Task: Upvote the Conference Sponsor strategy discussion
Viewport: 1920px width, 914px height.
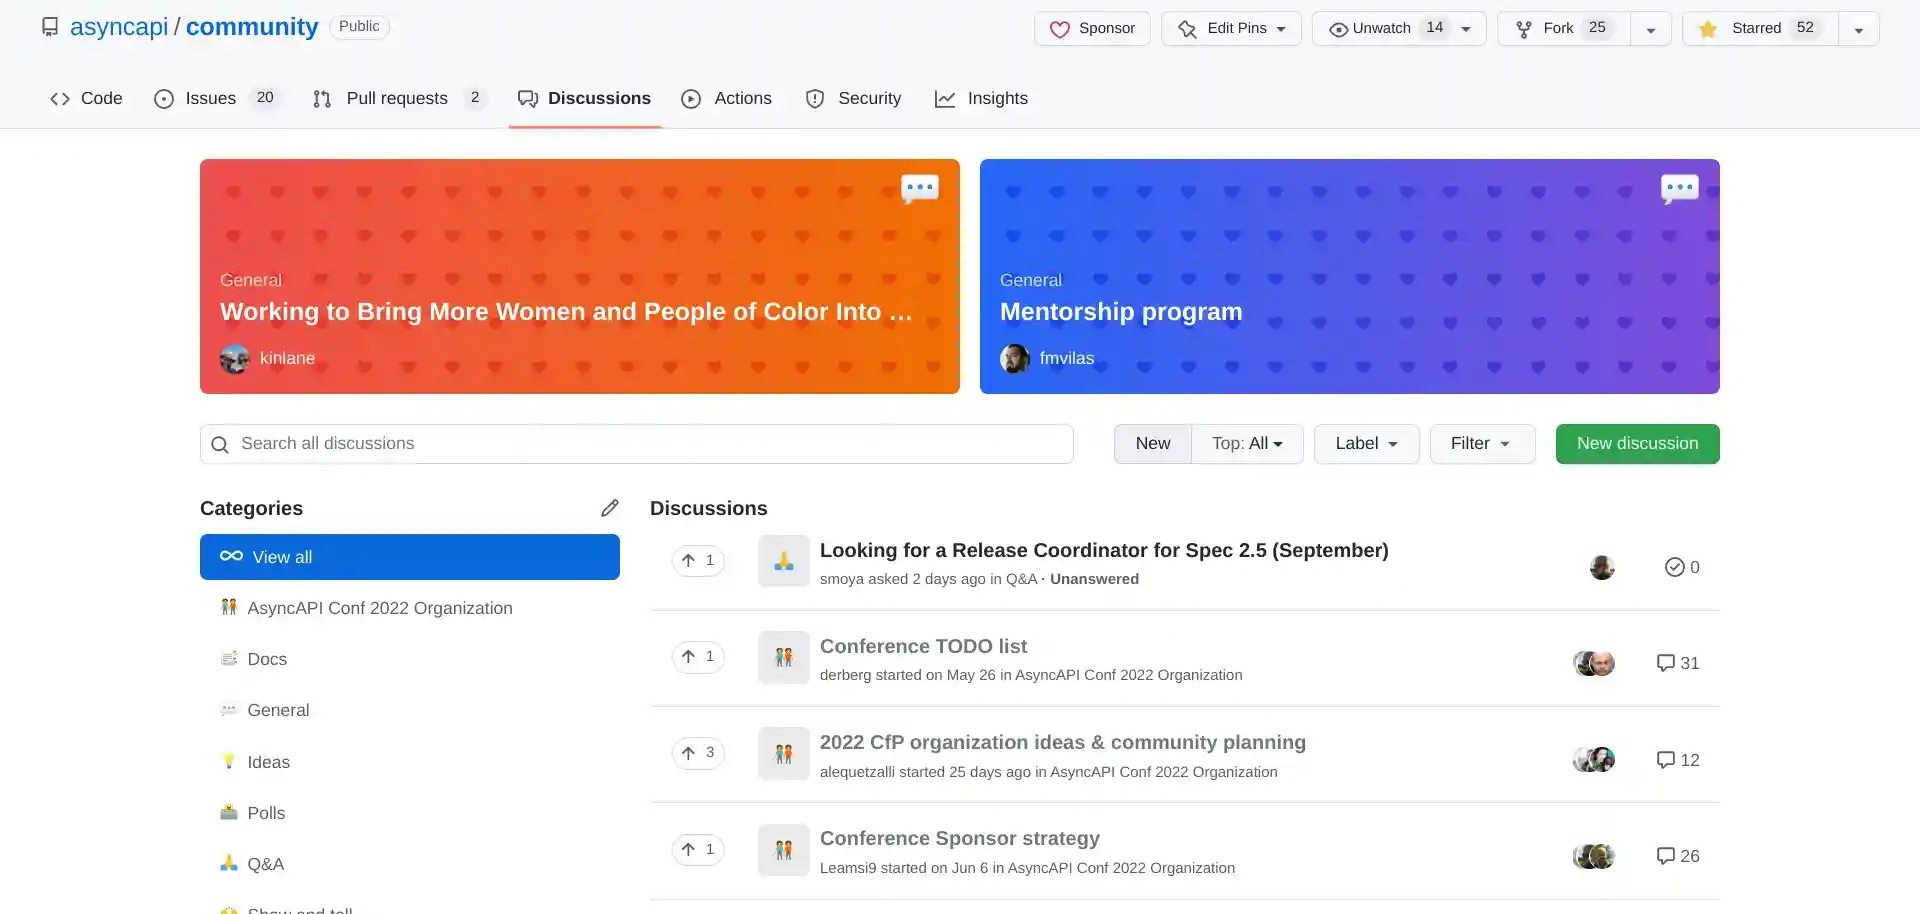Action: coord(697,849)
